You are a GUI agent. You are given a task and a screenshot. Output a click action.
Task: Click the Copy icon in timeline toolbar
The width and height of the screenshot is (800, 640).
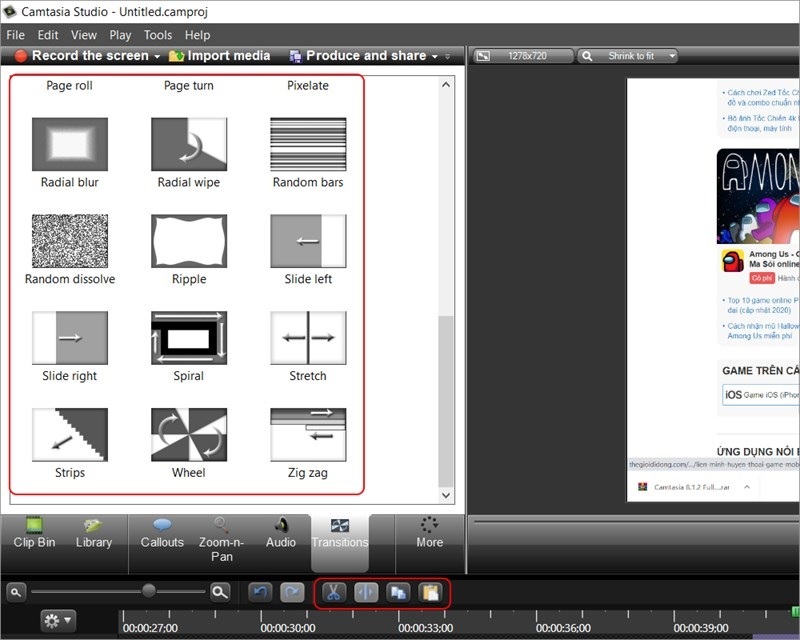coord(397,592)
